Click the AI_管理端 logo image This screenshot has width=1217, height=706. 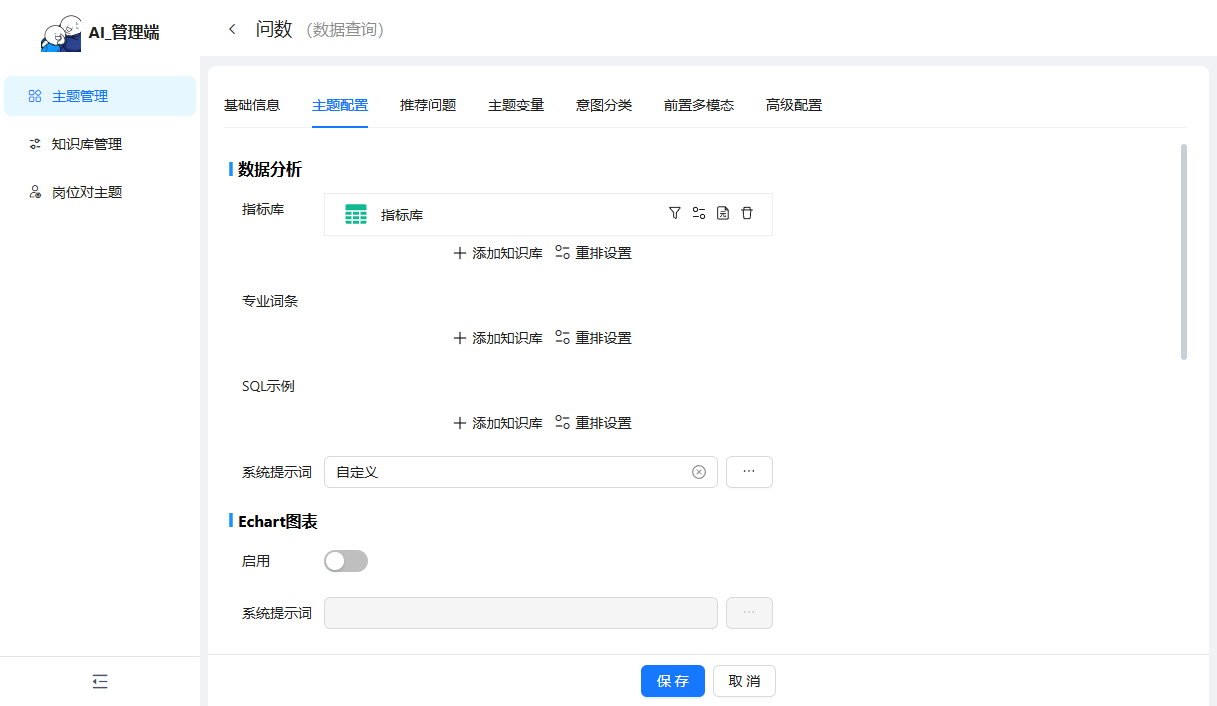pos(60,33)
